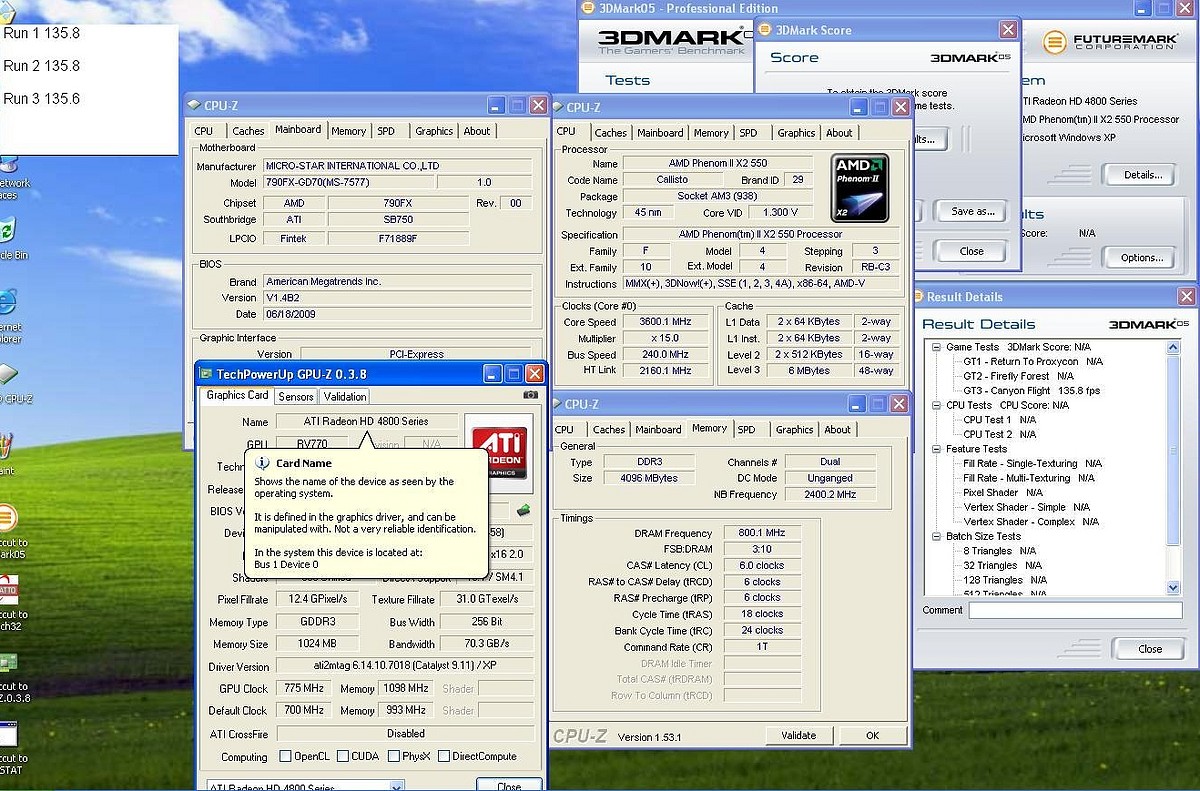Click the Result Details title bar icon

pyautogui.click(x=917, y=297)
